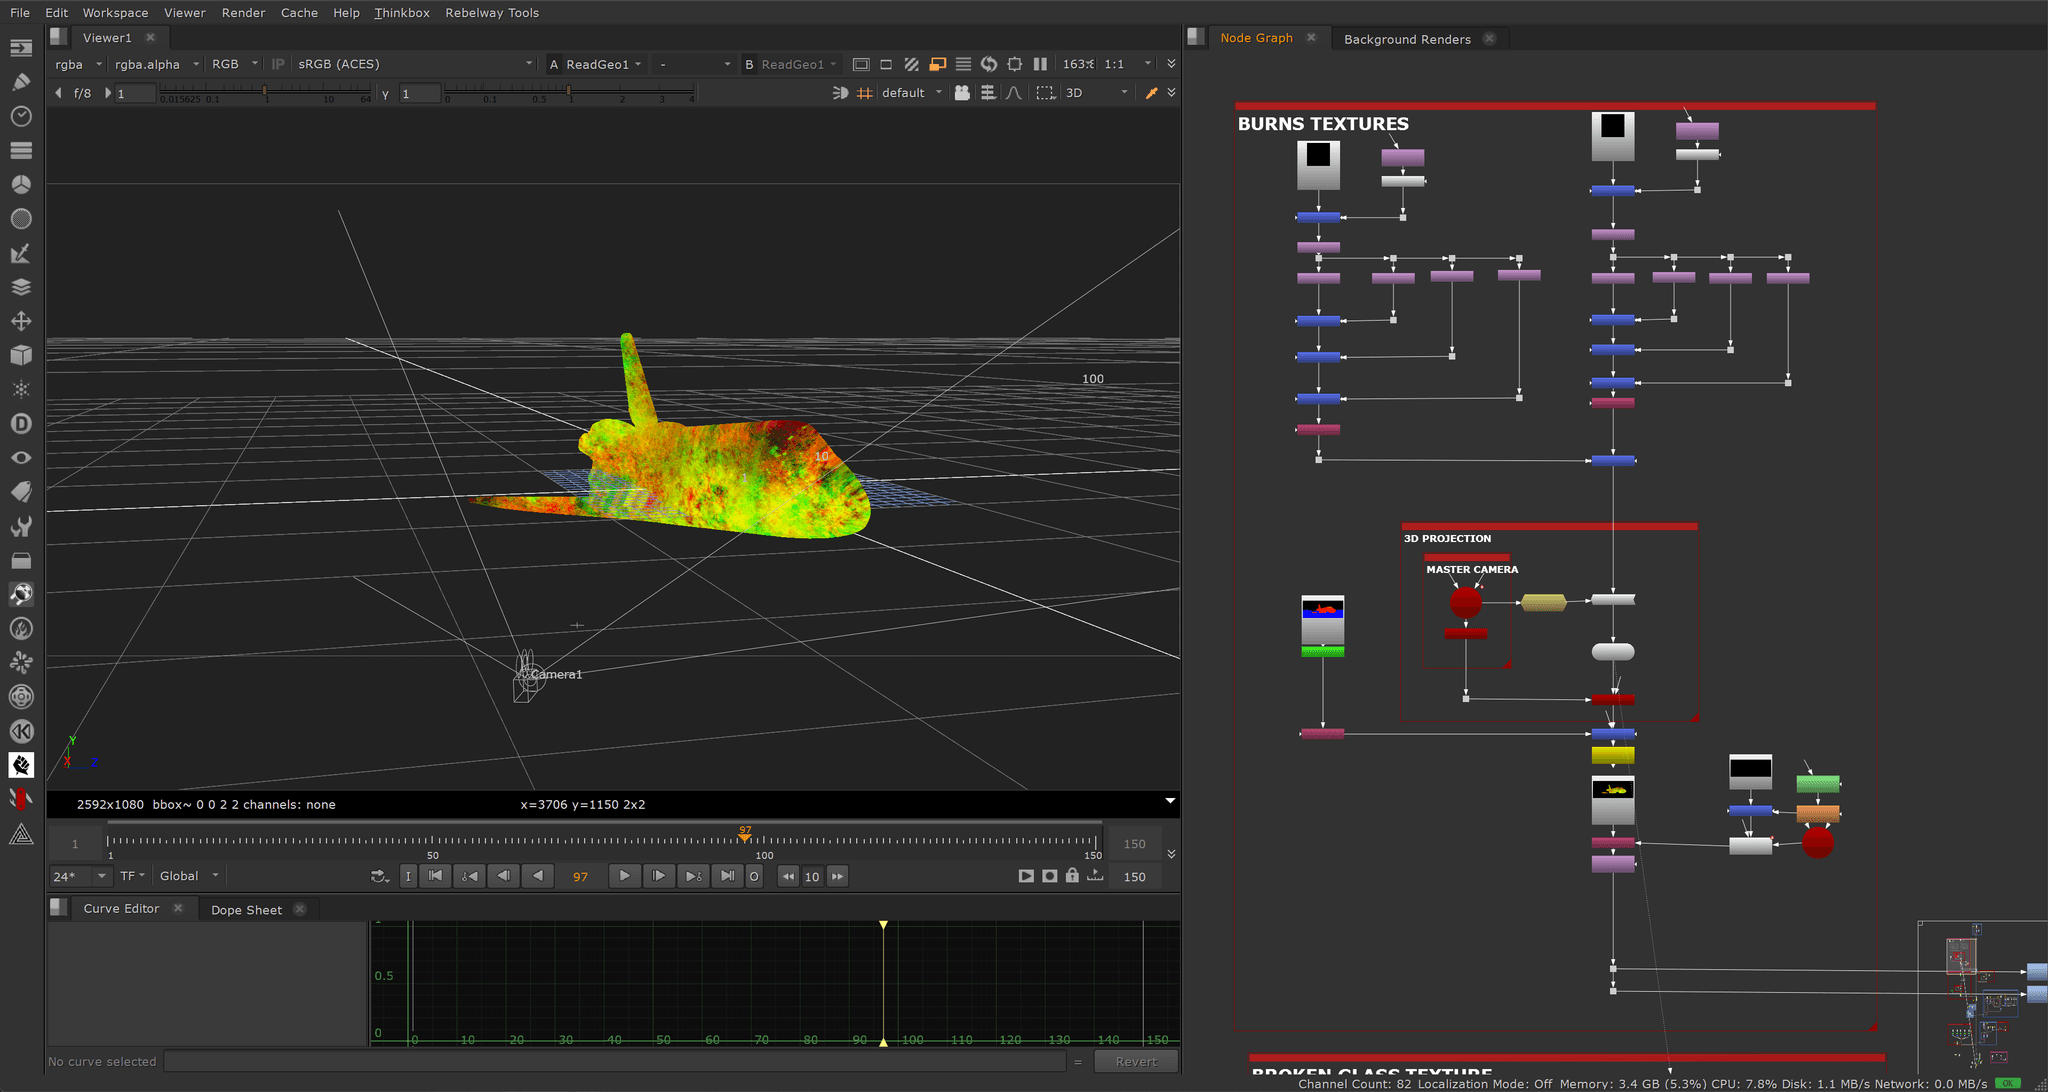Switch to Background Renders tab
This screenshot has height=1092, width=2048.
click(1406, 39)
